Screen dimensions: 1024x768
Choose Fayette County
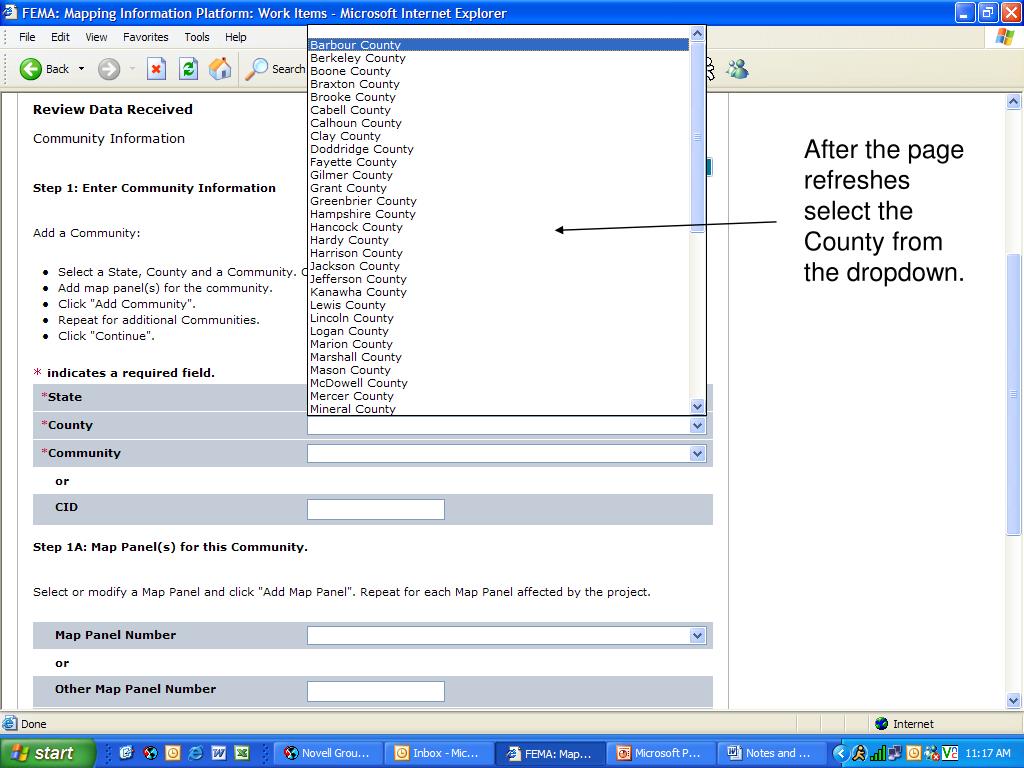(499, 162)
